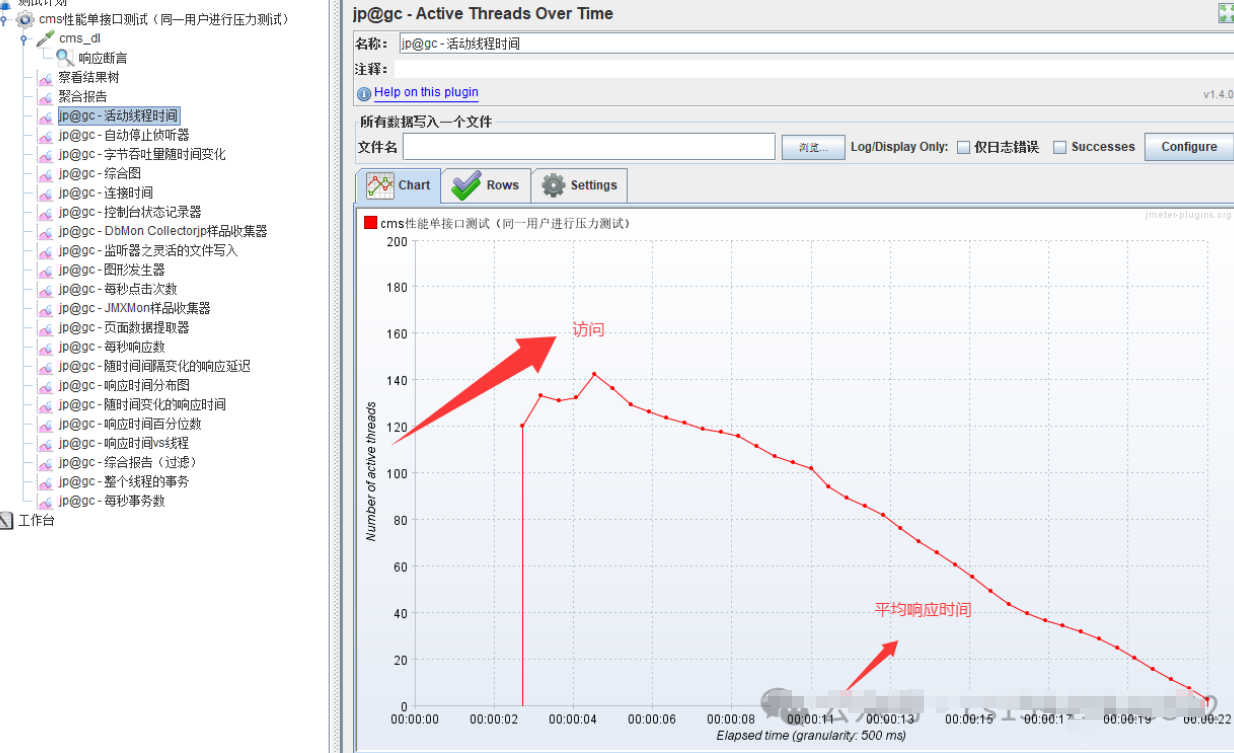Click the magnifier icon of 响应断言

point(65,58)
